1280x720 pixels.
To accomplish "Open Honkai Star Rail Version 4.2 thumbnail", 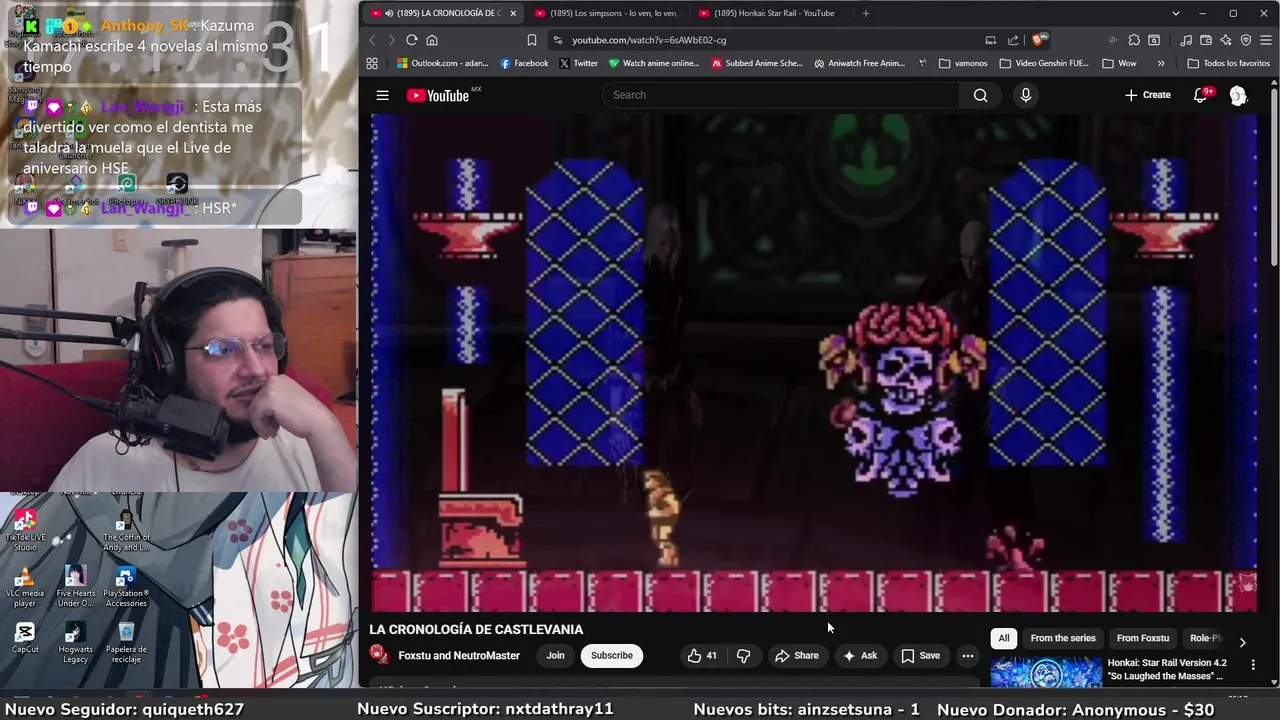I will click(1046, 672).
